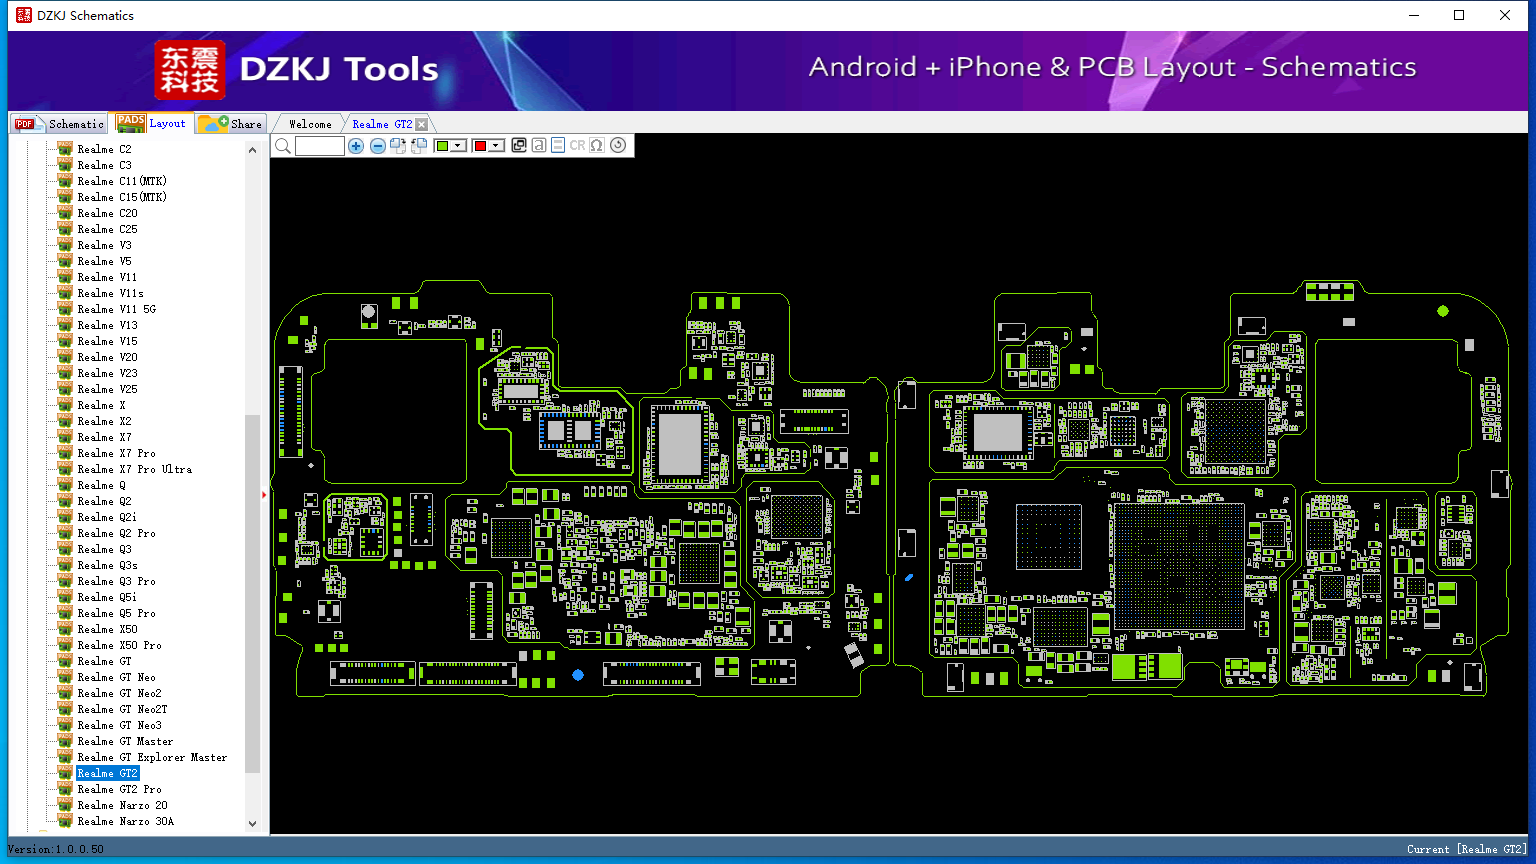Screen dimensions: 1536x864
Task: Select the Realme V11s entry
Action: 111,293
